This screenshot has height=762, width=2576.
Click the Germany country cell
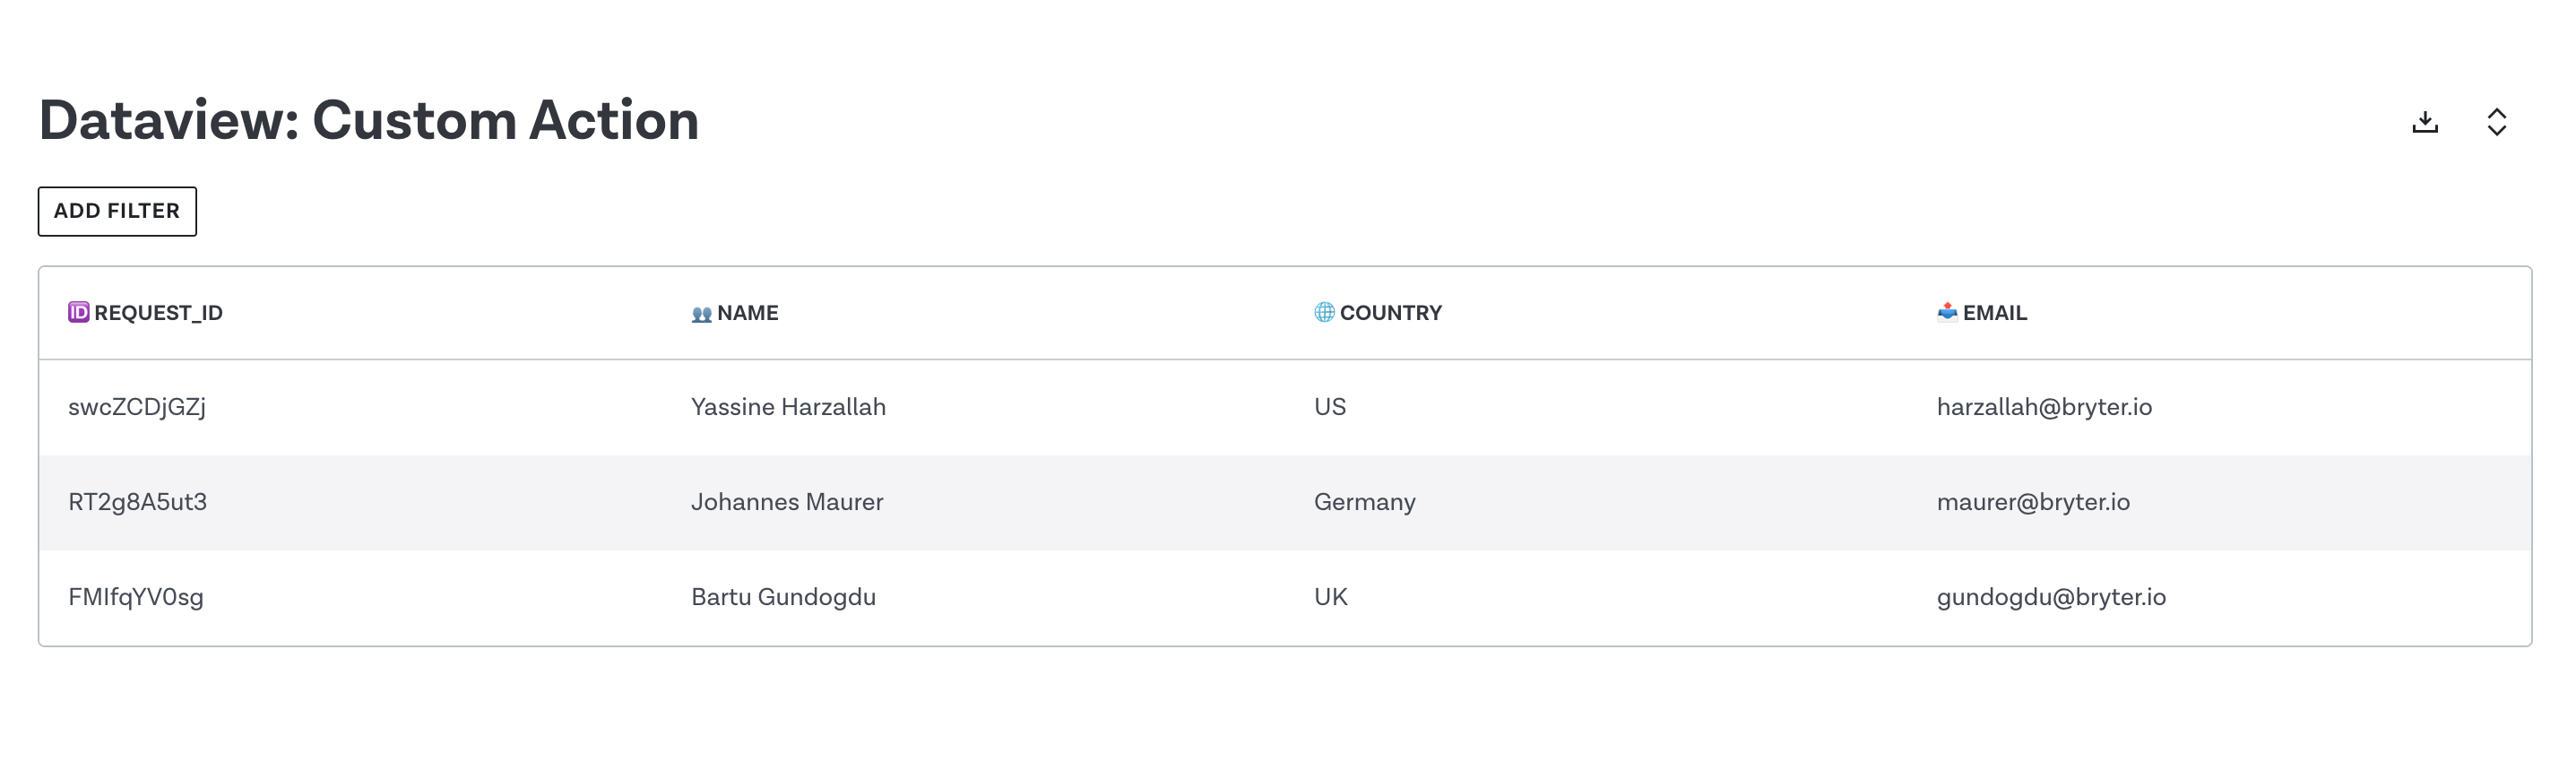pyautogui.click(x=1364, y=502)
